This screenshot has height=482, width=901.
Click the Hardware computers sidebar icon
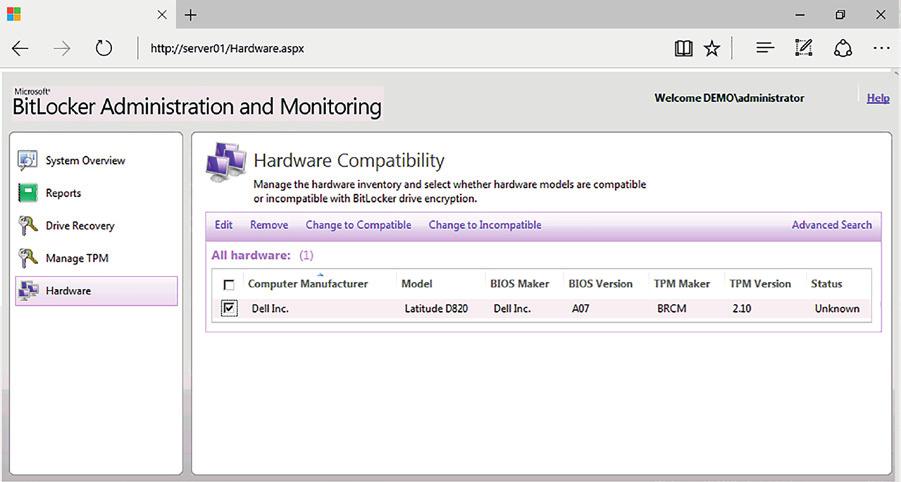(28, 291)
